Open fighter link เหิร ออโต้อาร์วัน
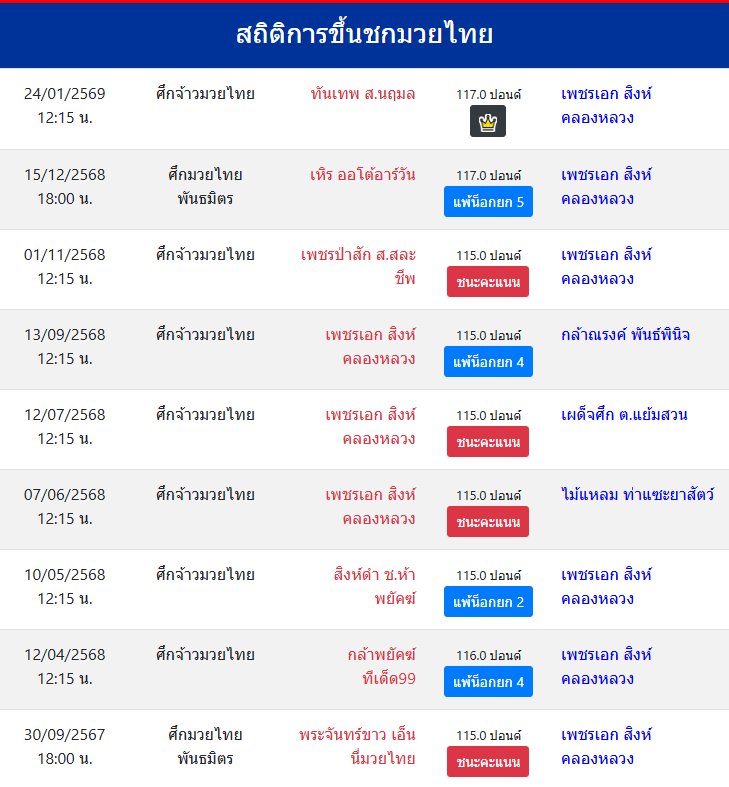The width and height of the screenshot is (729, 787). 363,174
